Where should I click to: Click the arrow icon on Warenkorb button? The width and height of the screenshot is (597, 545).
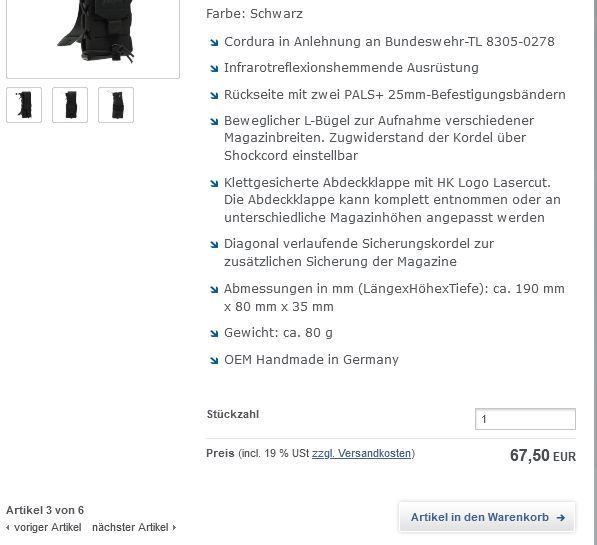(560, 518)
